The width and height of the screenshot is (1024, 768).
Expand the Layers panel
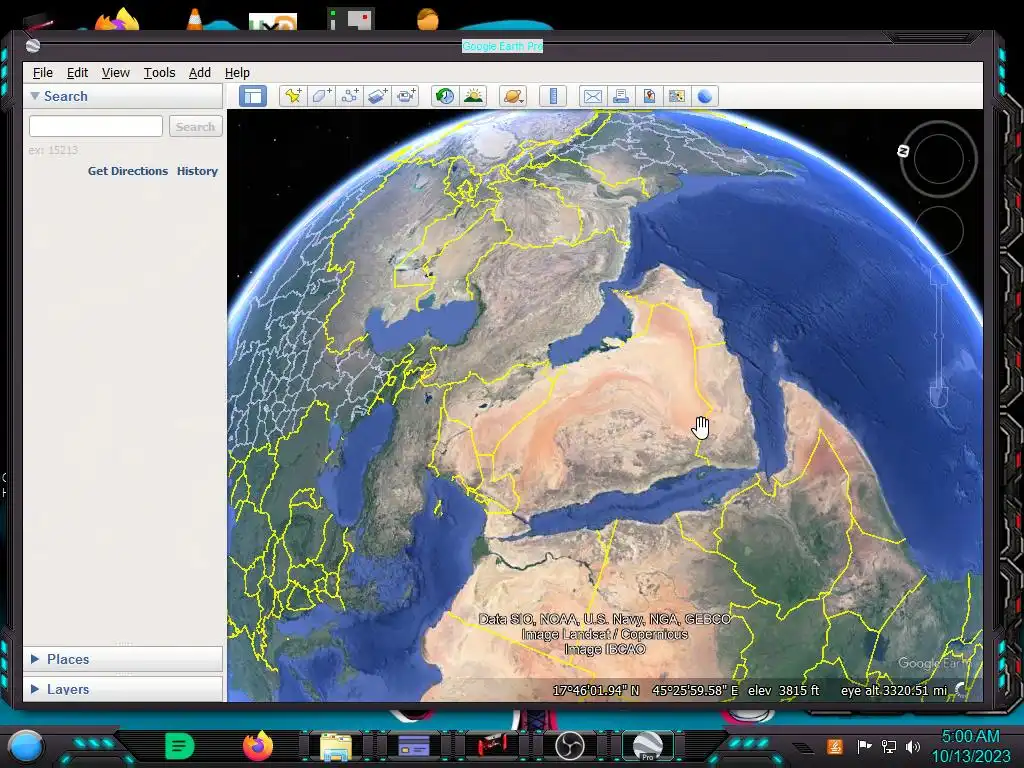point(35,689)
